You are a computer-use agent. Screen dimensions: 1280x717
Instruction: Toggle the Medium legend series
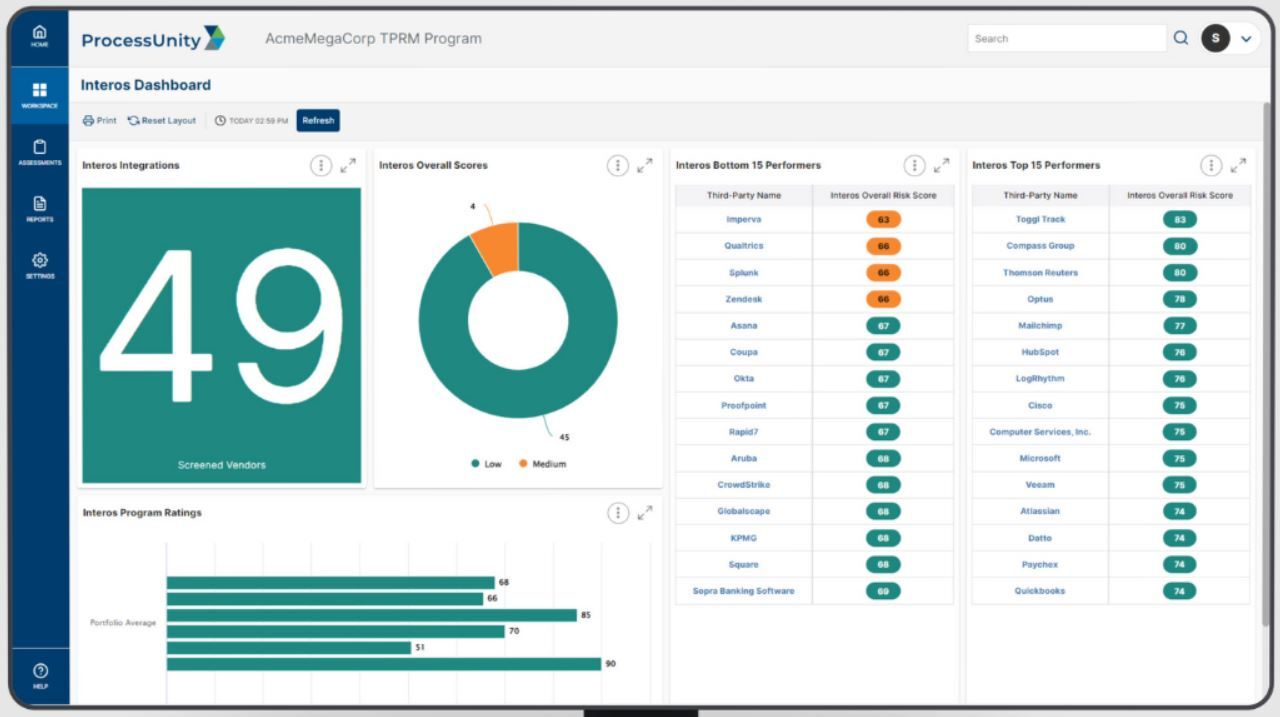(542, 464)
